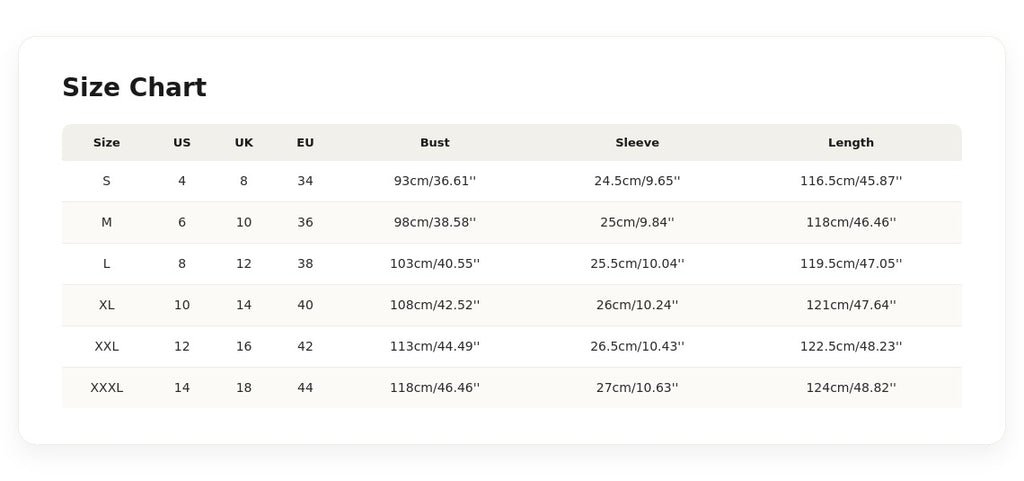Screen dimensions: 1024x481
Task: Select length value 124cm/48.82''
Action: tap(851, 388)
